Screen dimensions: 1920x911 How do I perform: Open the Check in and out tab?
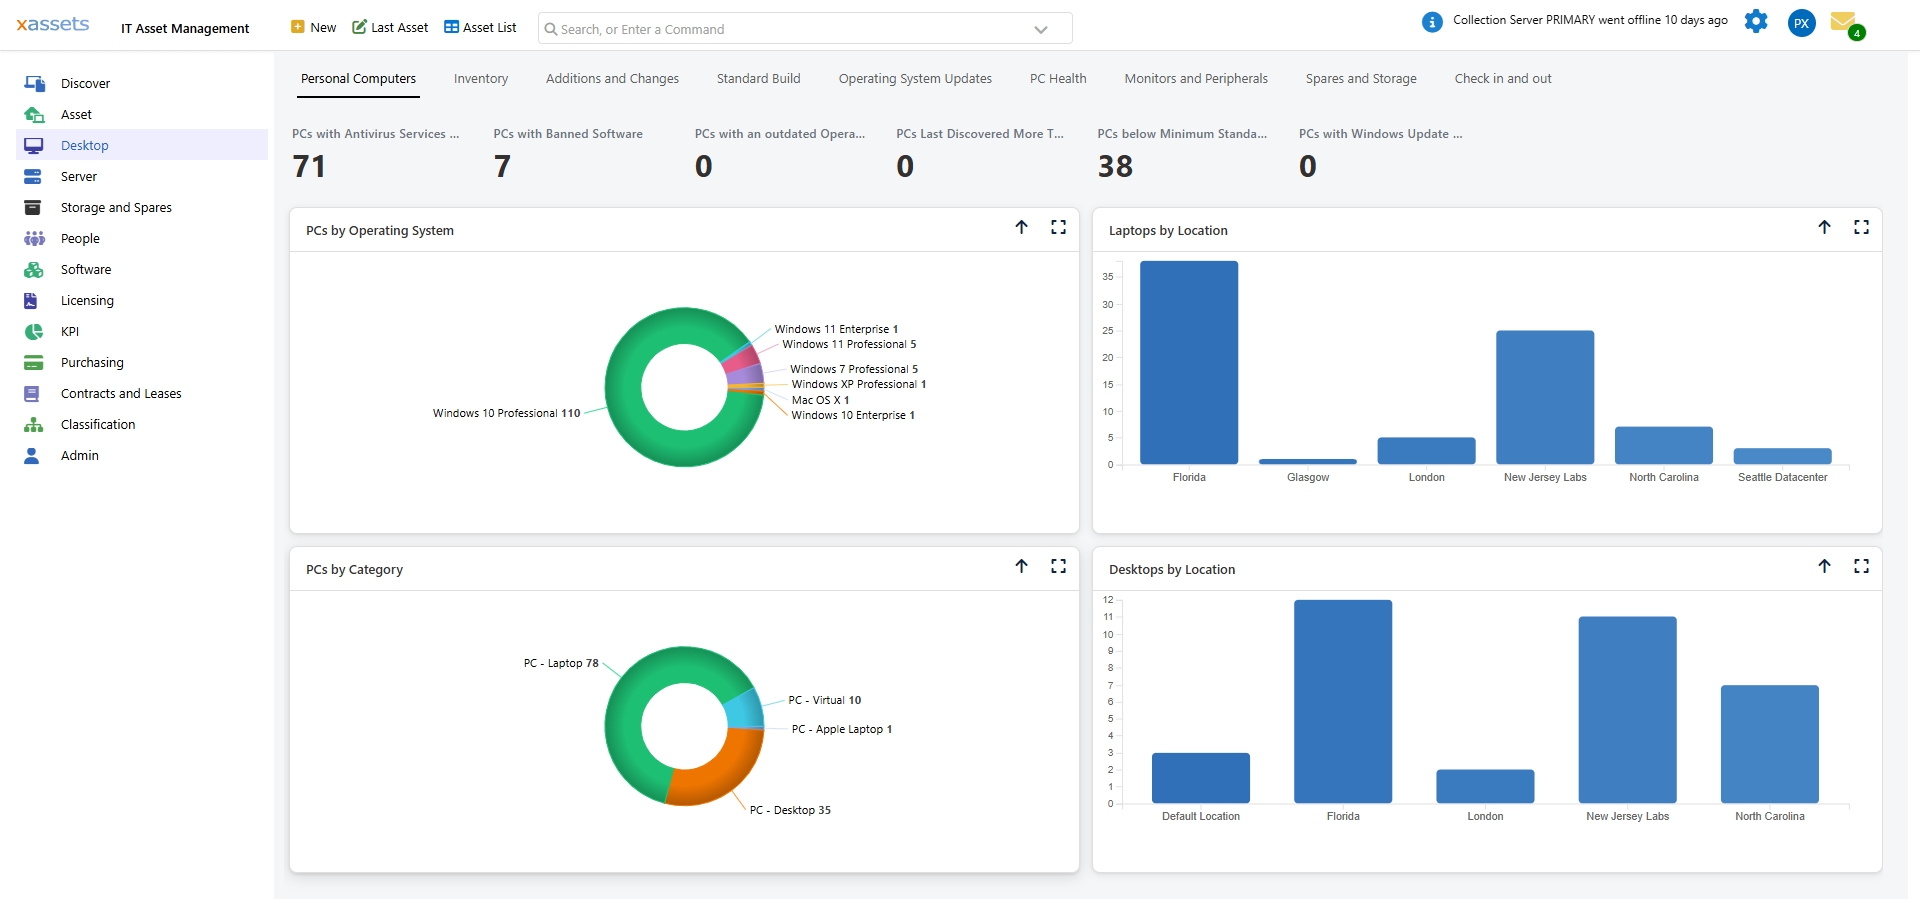tap(1503, 78)
